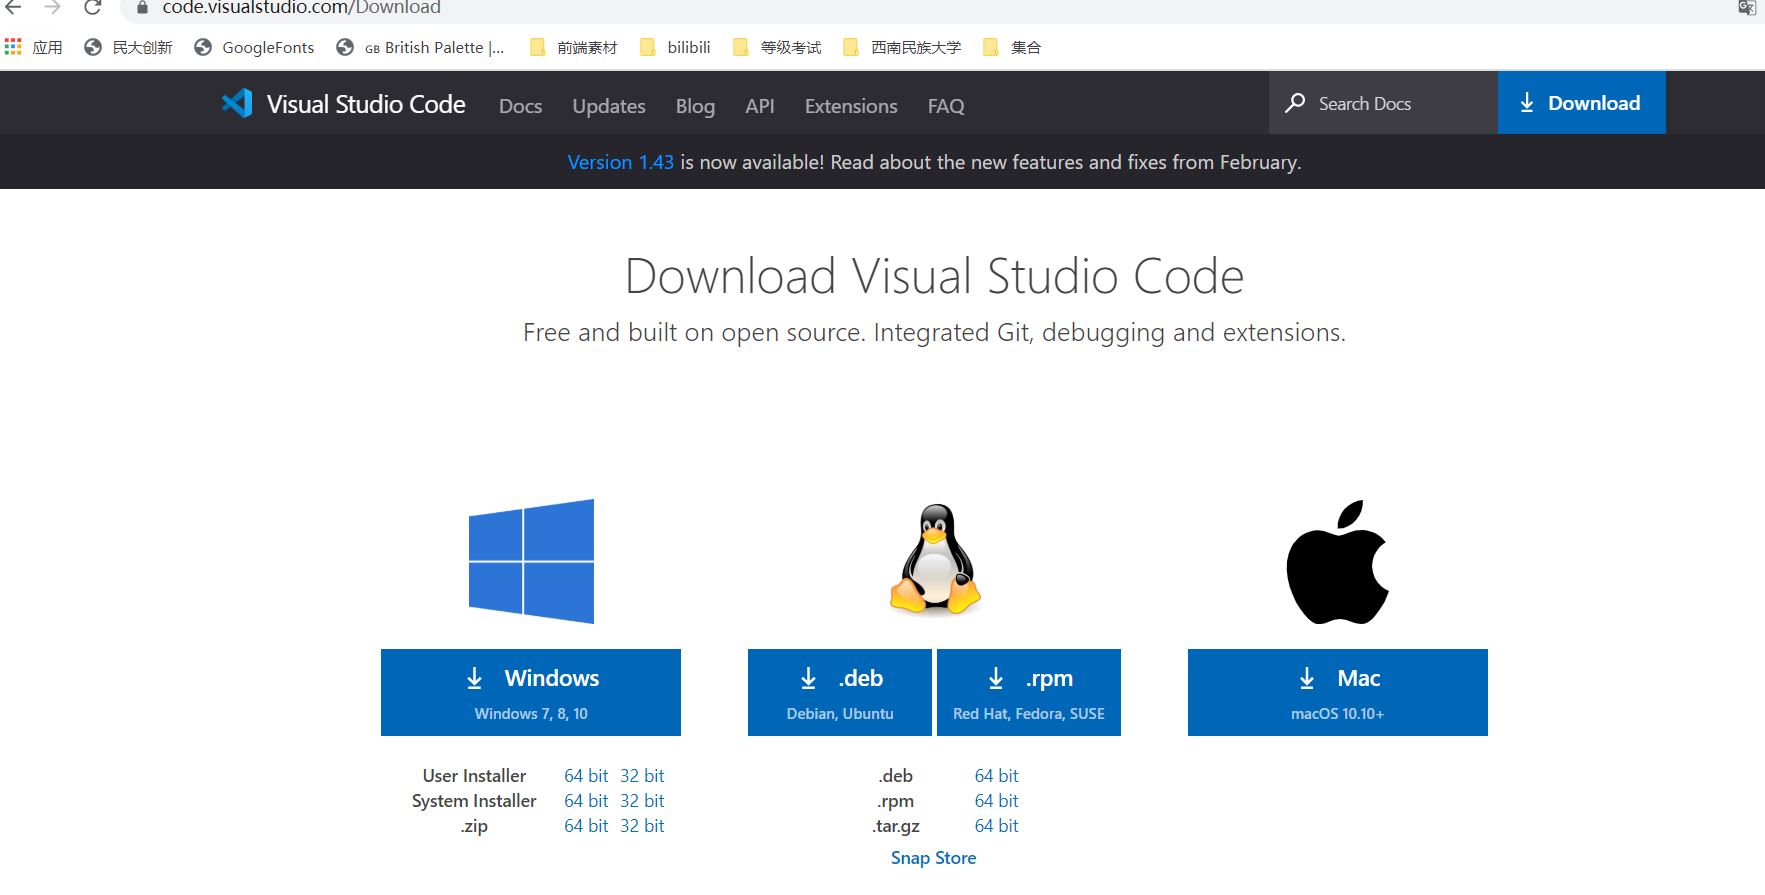Open the apps grid bookmark icon
Image resolution: width=1765 pixels, height=895 pixels.
click(13, 47)
